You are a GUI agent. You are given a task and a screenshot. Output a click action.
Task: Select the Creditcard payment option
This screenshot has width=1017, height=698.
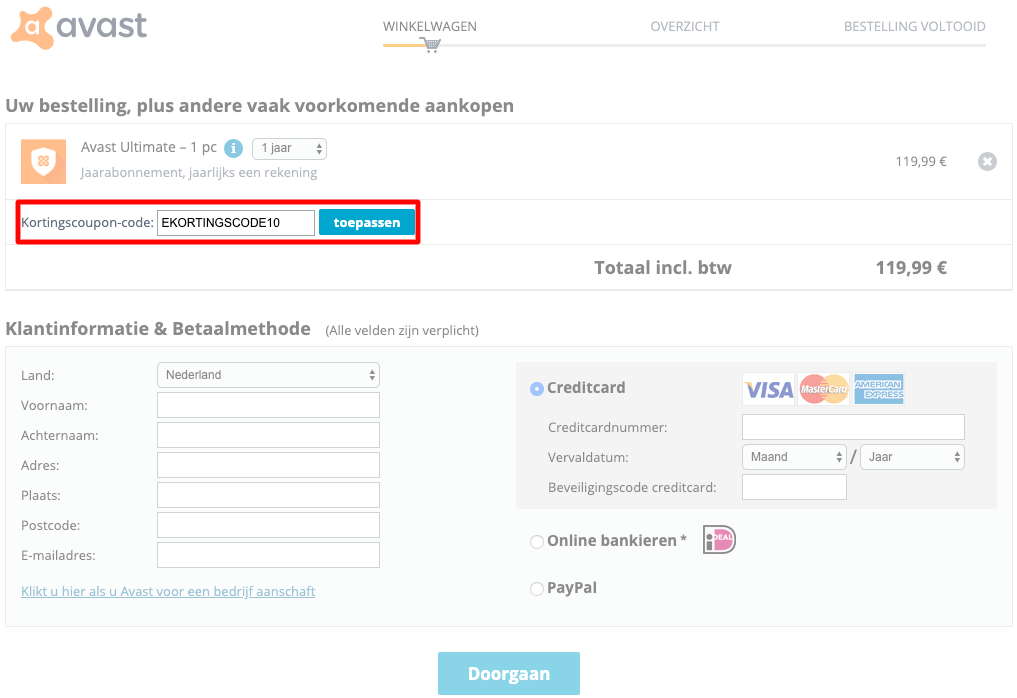(537, 389)
